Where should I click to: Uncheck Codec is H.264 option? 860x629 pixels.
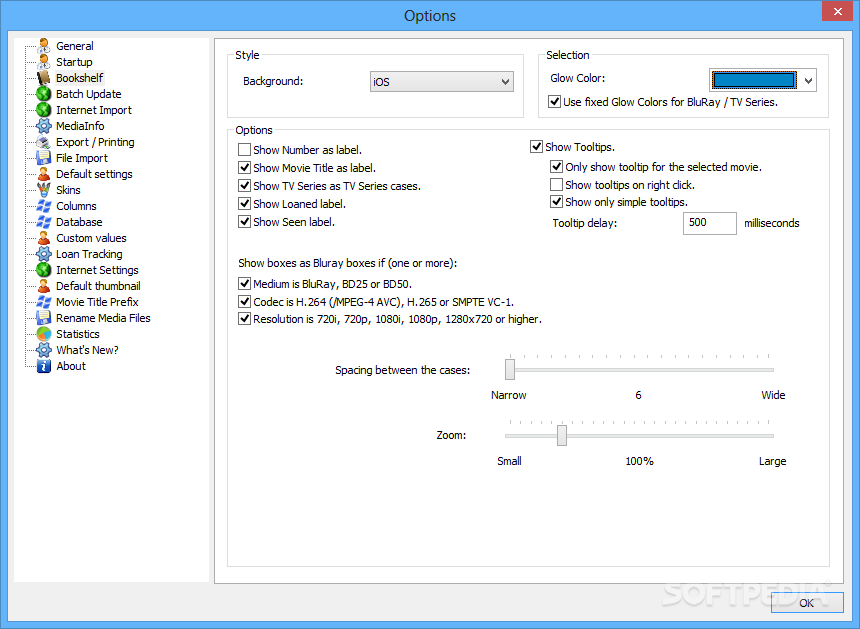[x=245, y=302]
